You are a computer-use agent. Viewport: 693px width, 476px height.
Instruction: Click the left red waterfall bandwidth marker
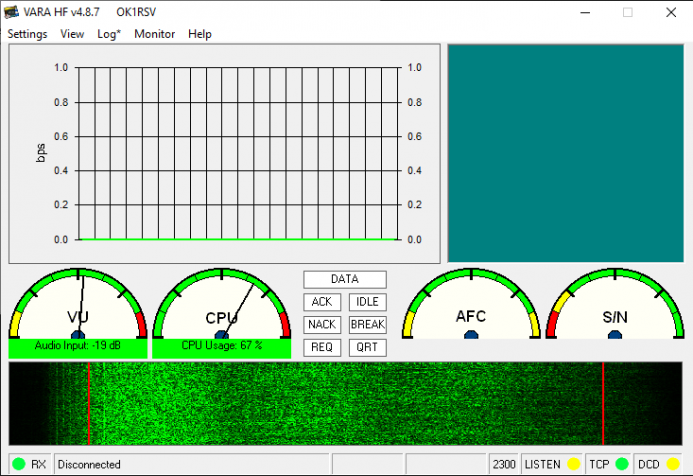click(89, 404)
